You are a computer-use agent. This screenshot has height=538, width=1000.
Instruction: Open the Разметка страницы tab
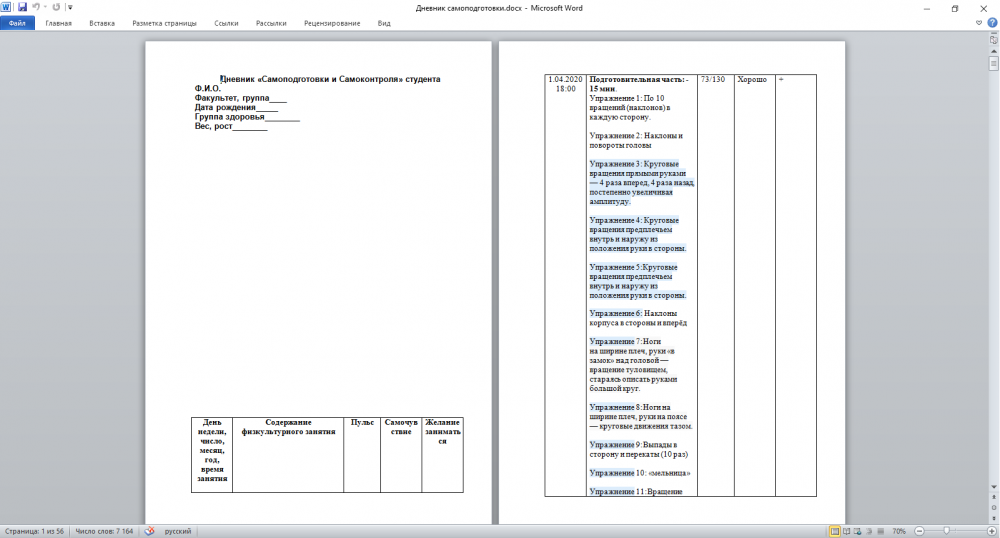coord(165,23)
